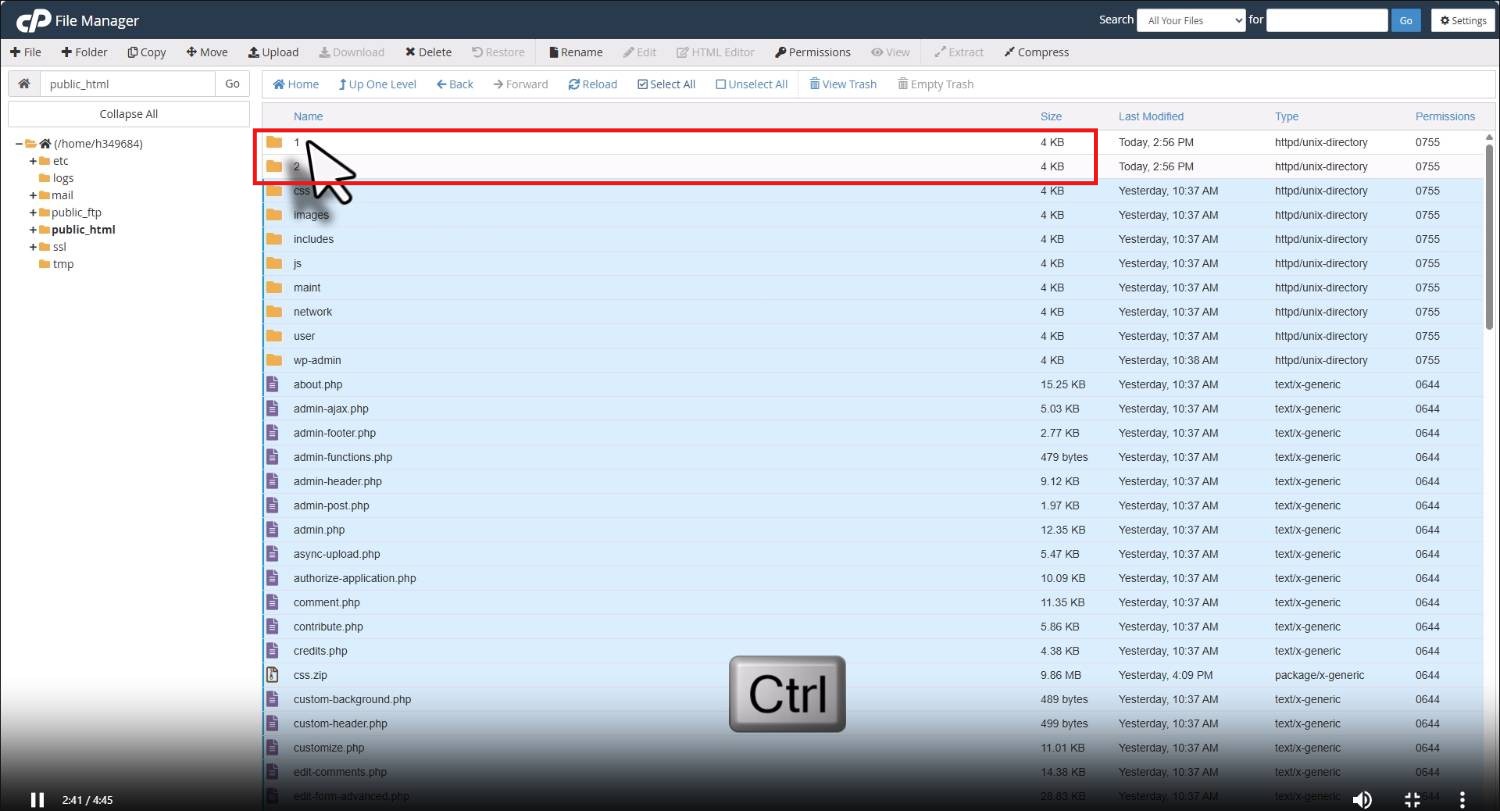Sort by the Last Modified column header

[1151, 117]
